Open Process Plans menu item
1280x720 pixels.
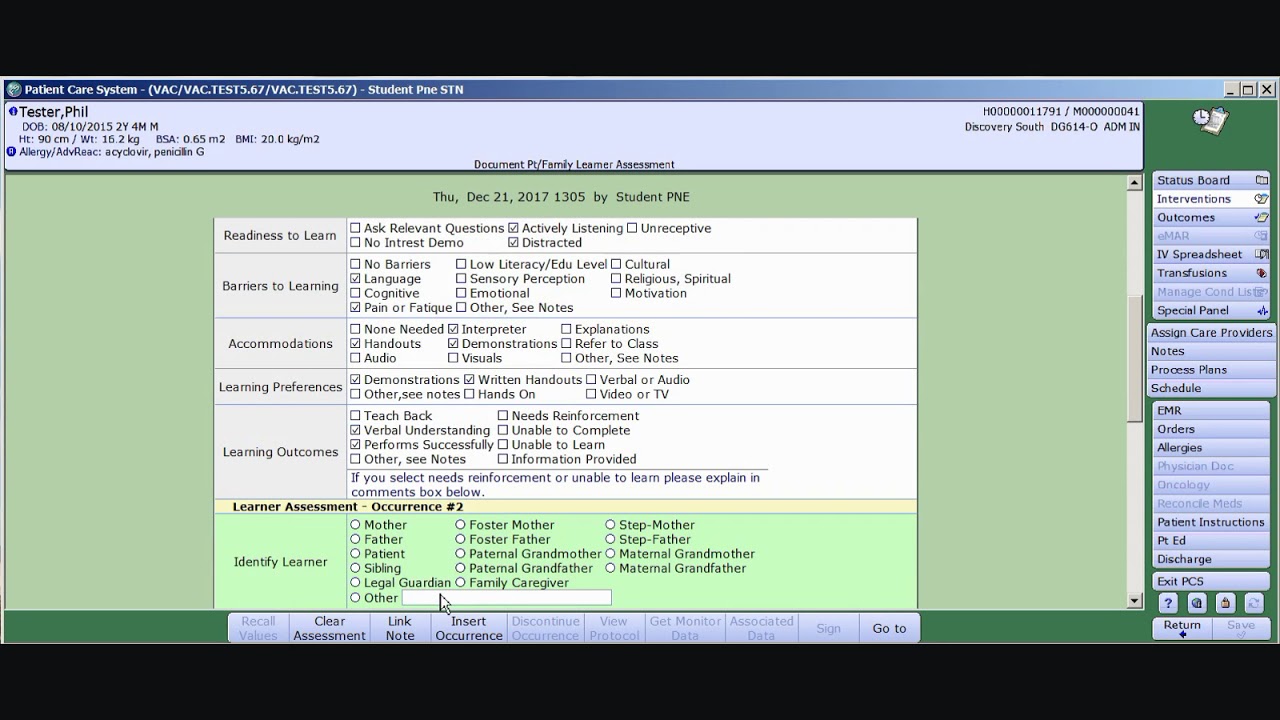(x=1211, y=370)
